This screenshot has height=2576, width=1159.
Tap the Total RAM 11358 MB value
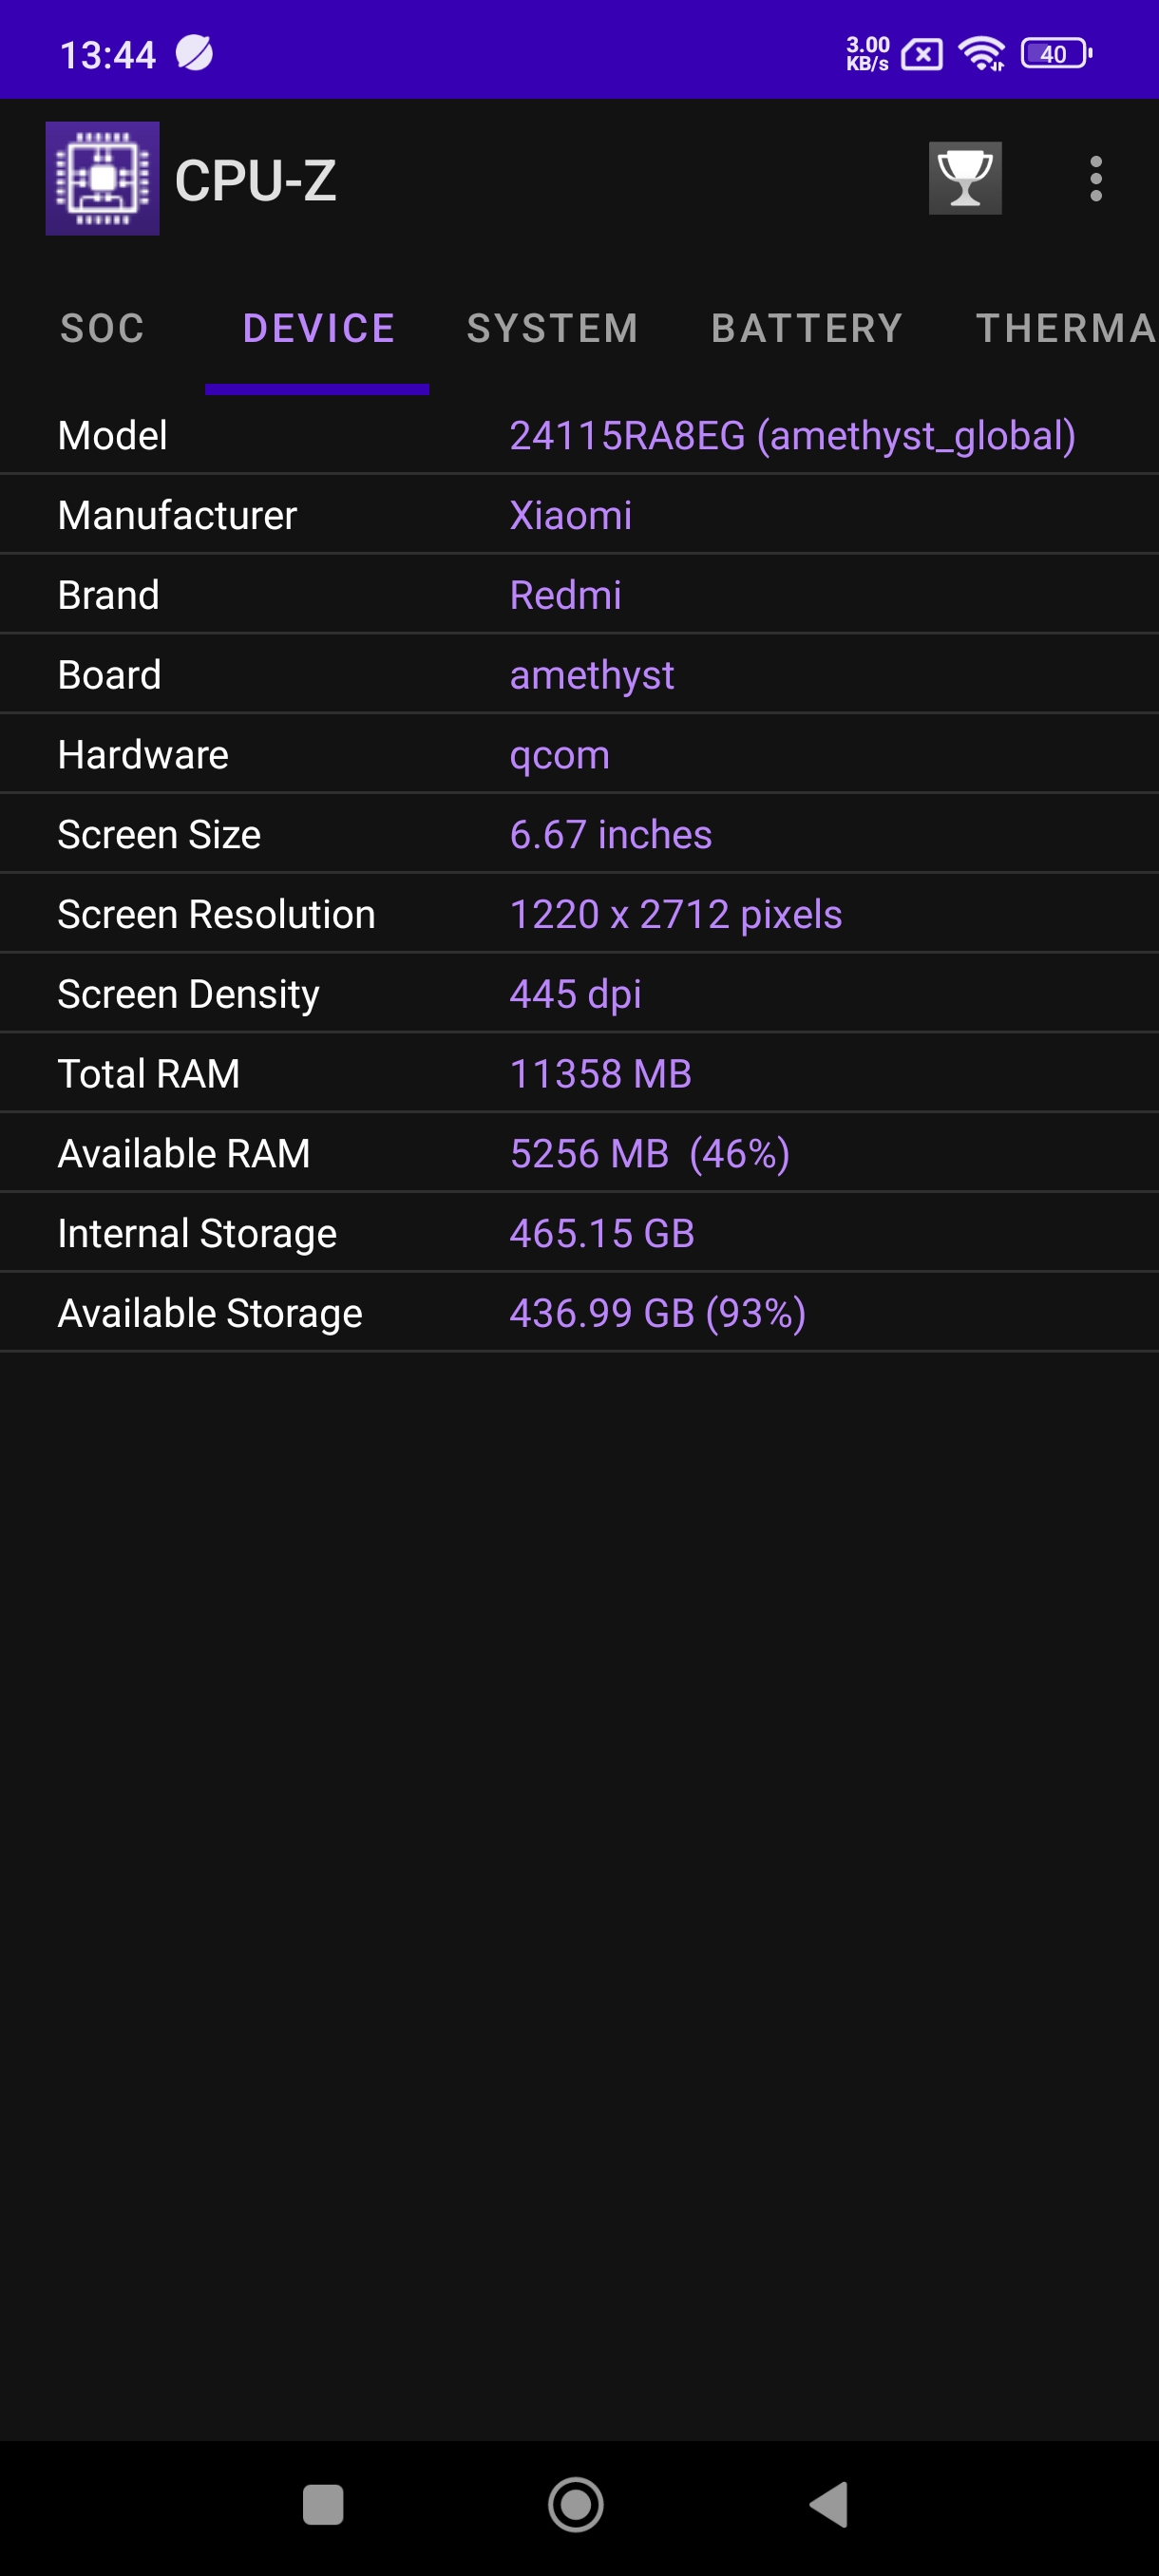600,1074
